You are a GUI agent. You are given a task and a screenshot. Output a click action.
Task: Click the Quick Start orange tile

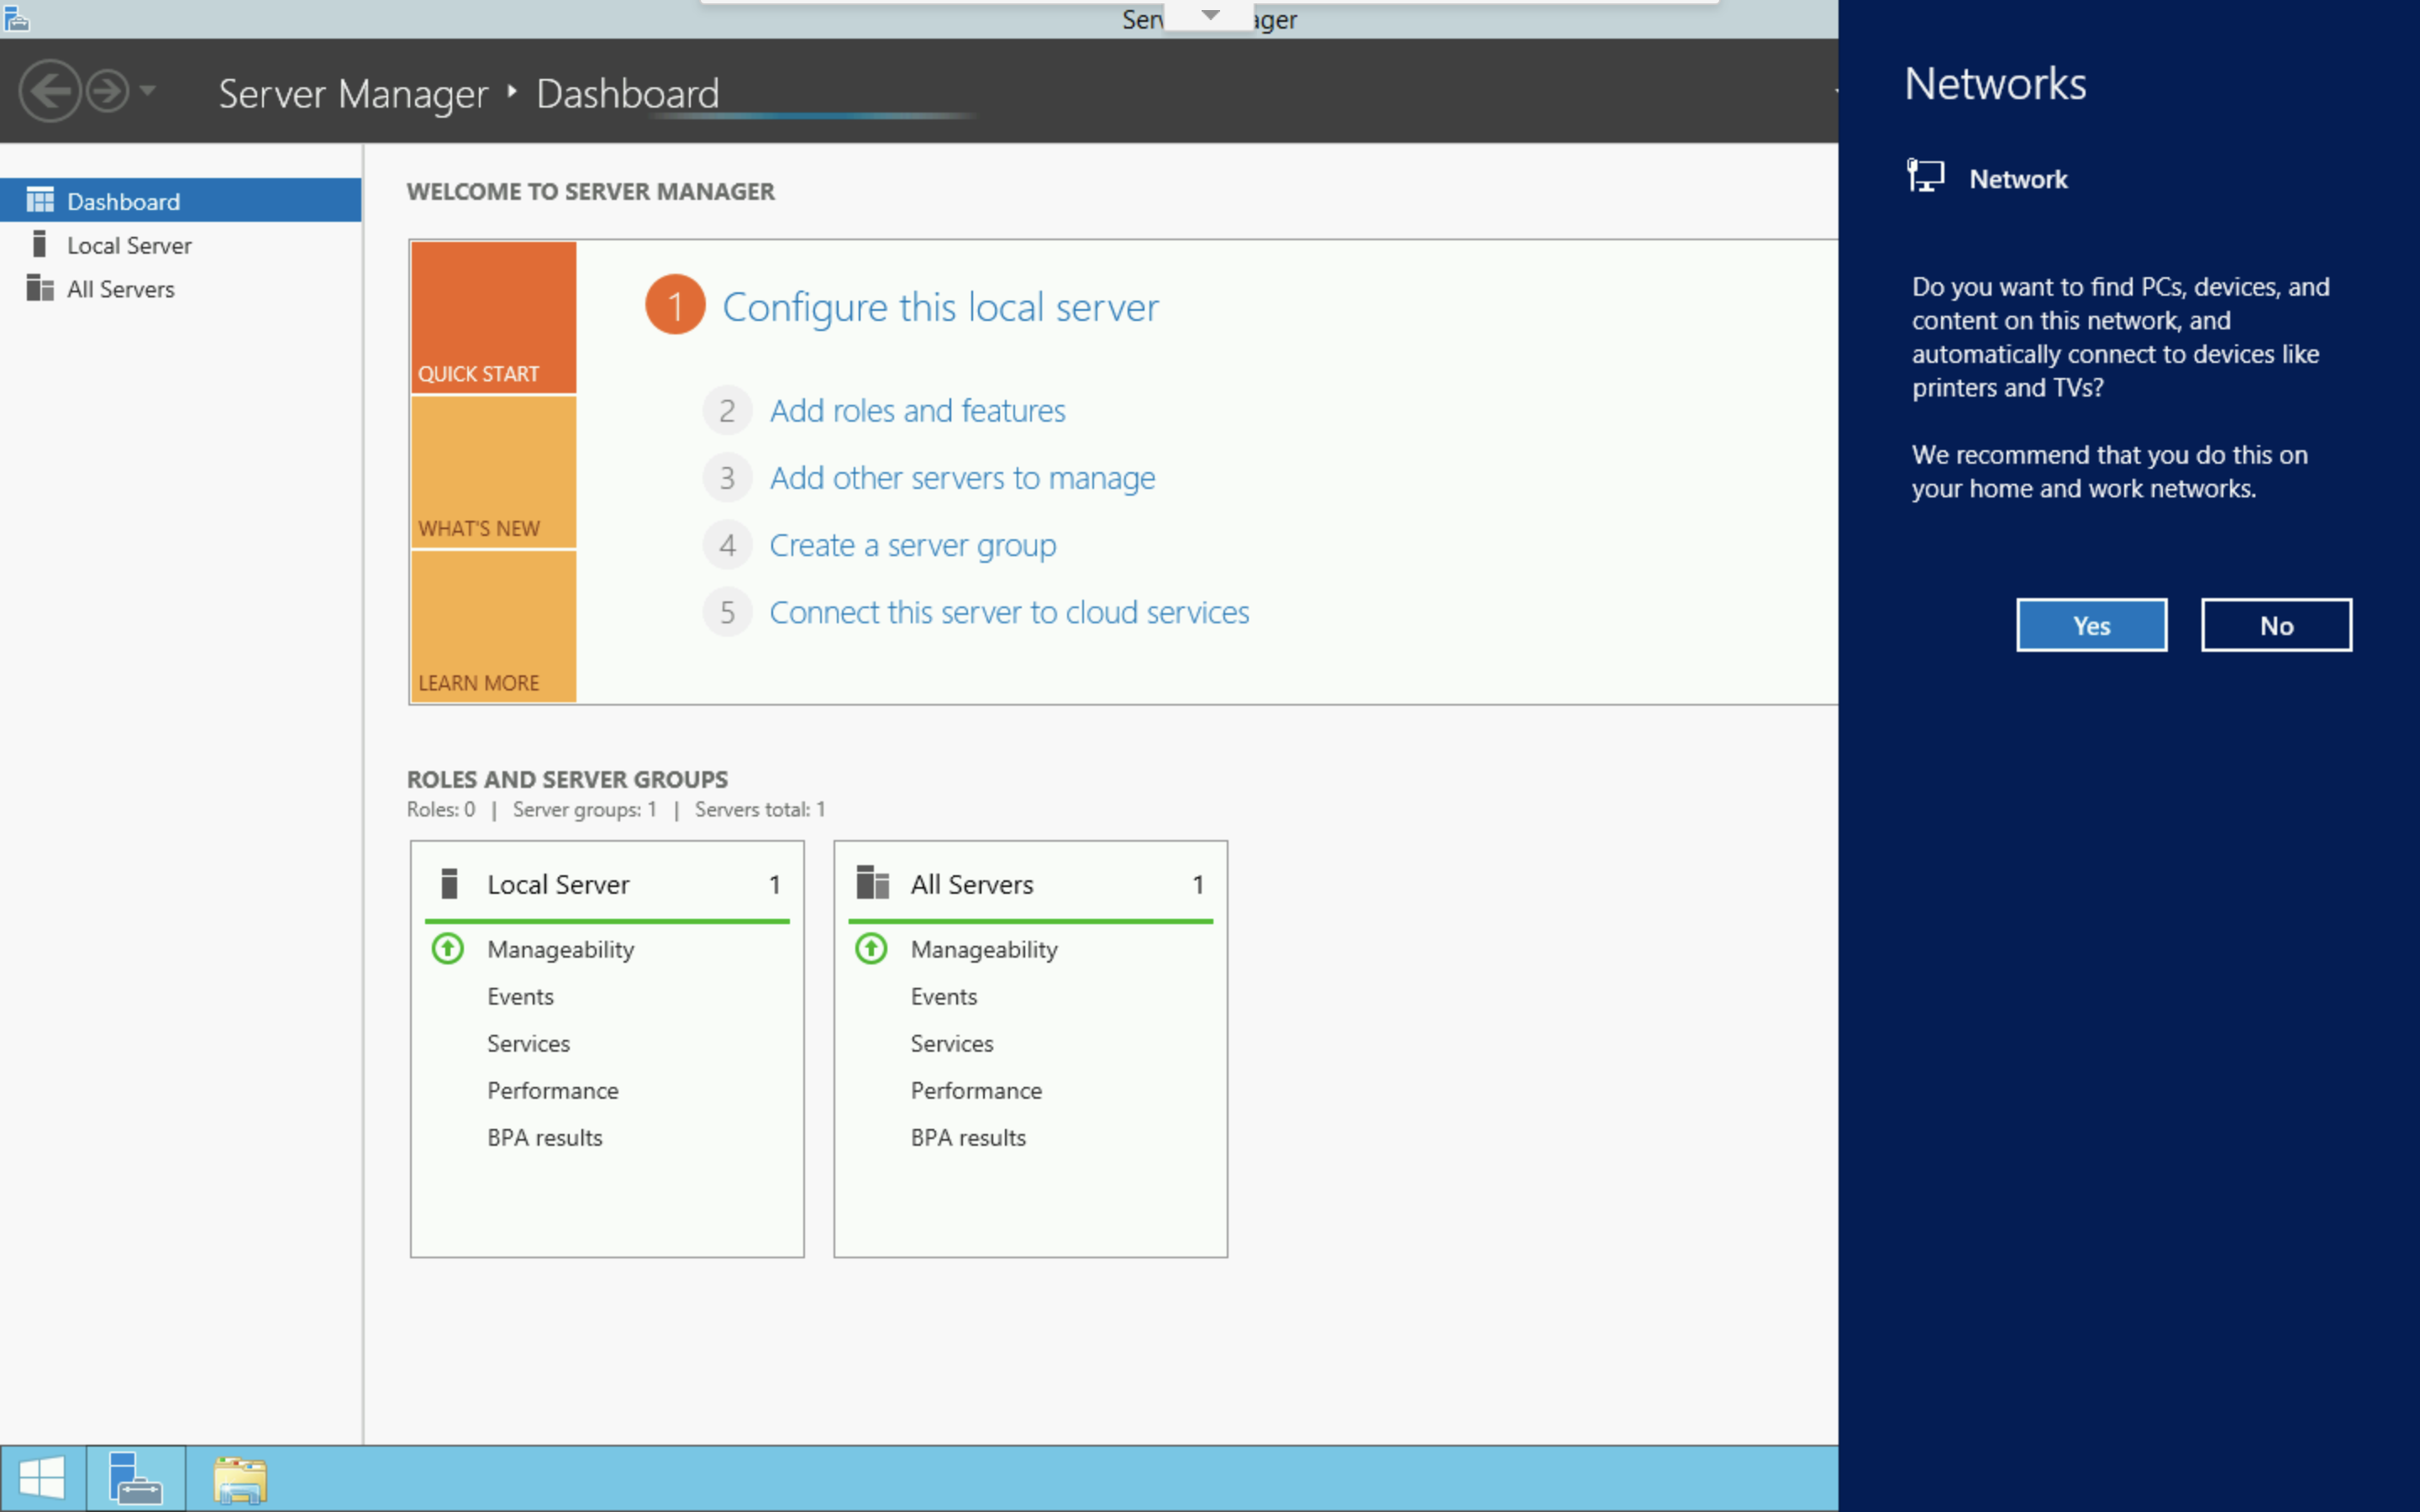click(493, 317)
